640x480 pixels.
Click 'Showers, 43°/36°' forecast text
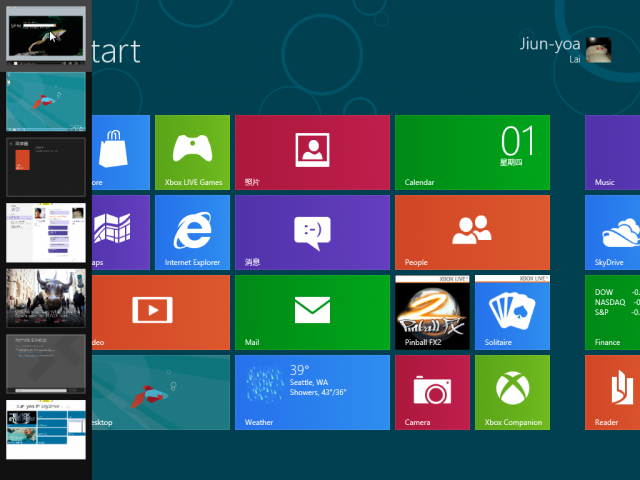point(318,392)
